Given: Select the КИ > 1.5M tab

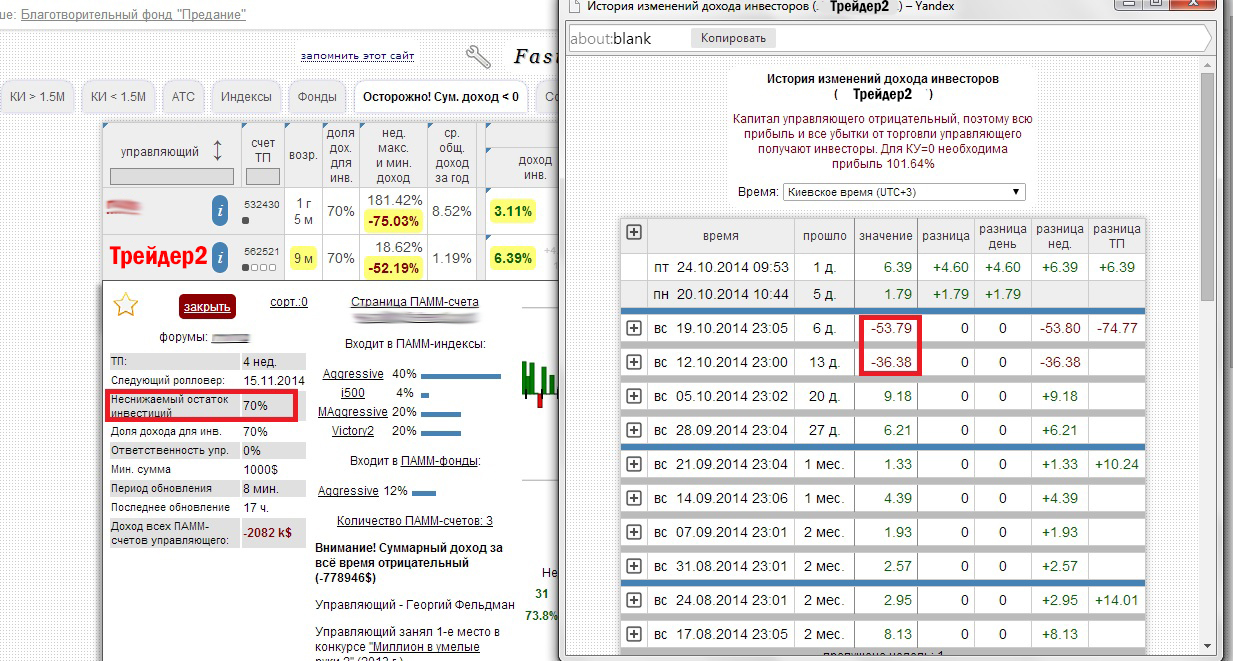Looking at the screenshot, I should [x=37, y=97].
